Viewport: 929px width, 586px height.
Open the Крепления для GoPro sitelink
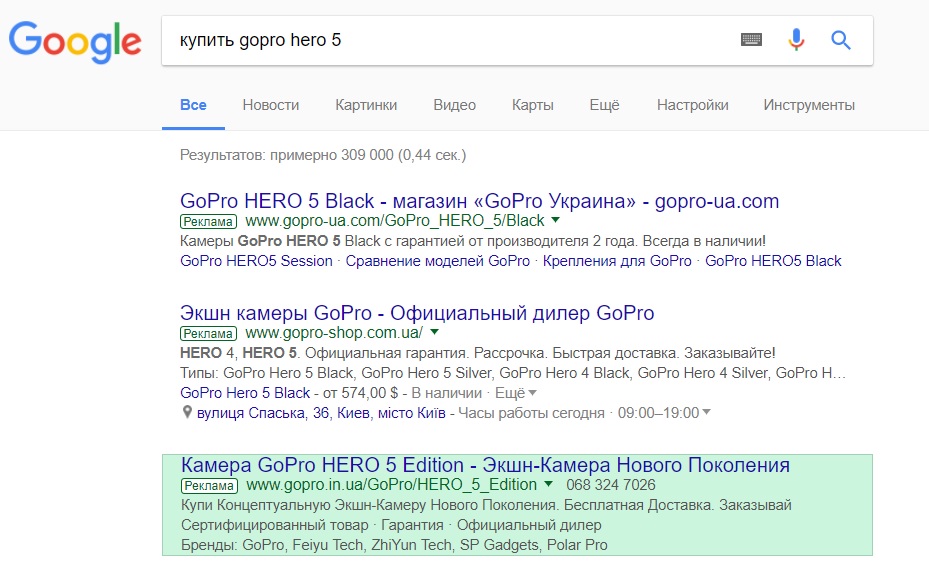tap(617, 261)
